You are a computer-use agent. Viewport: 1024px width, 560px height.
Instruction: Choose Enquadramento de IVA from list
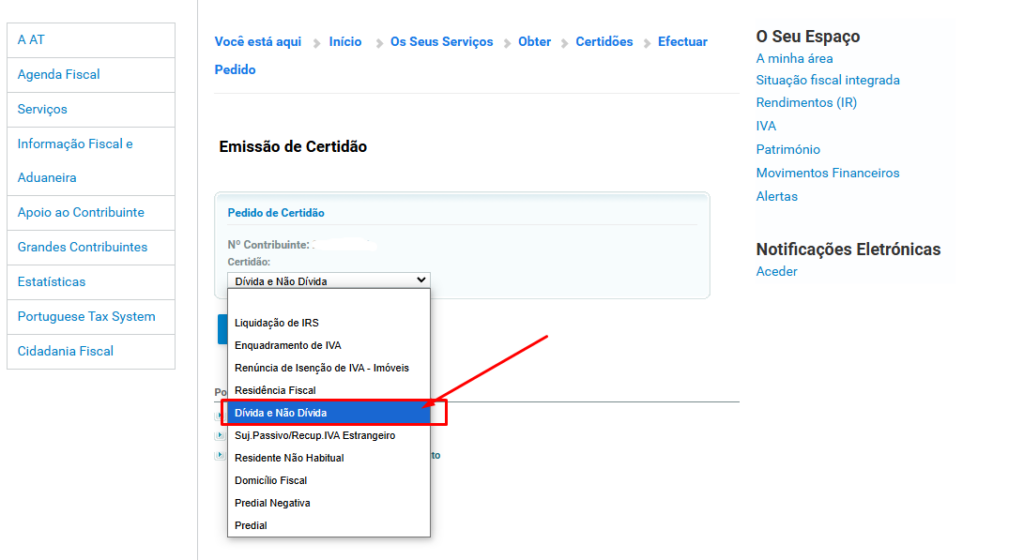[x=287, y=345]
